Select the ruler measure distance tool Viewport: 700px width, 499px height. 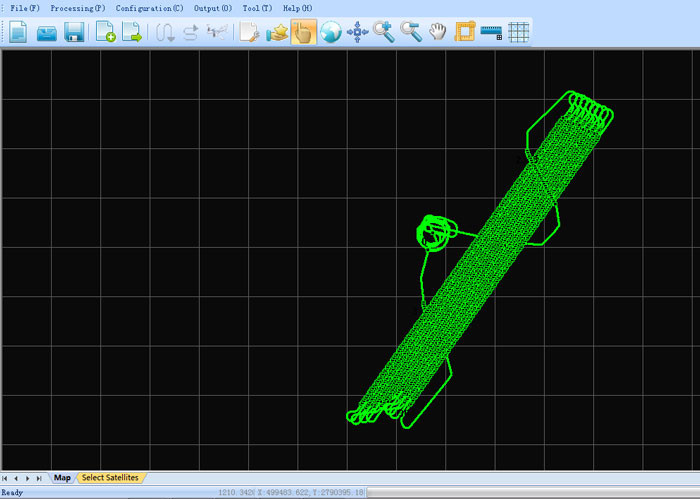(x=491, y=32)
